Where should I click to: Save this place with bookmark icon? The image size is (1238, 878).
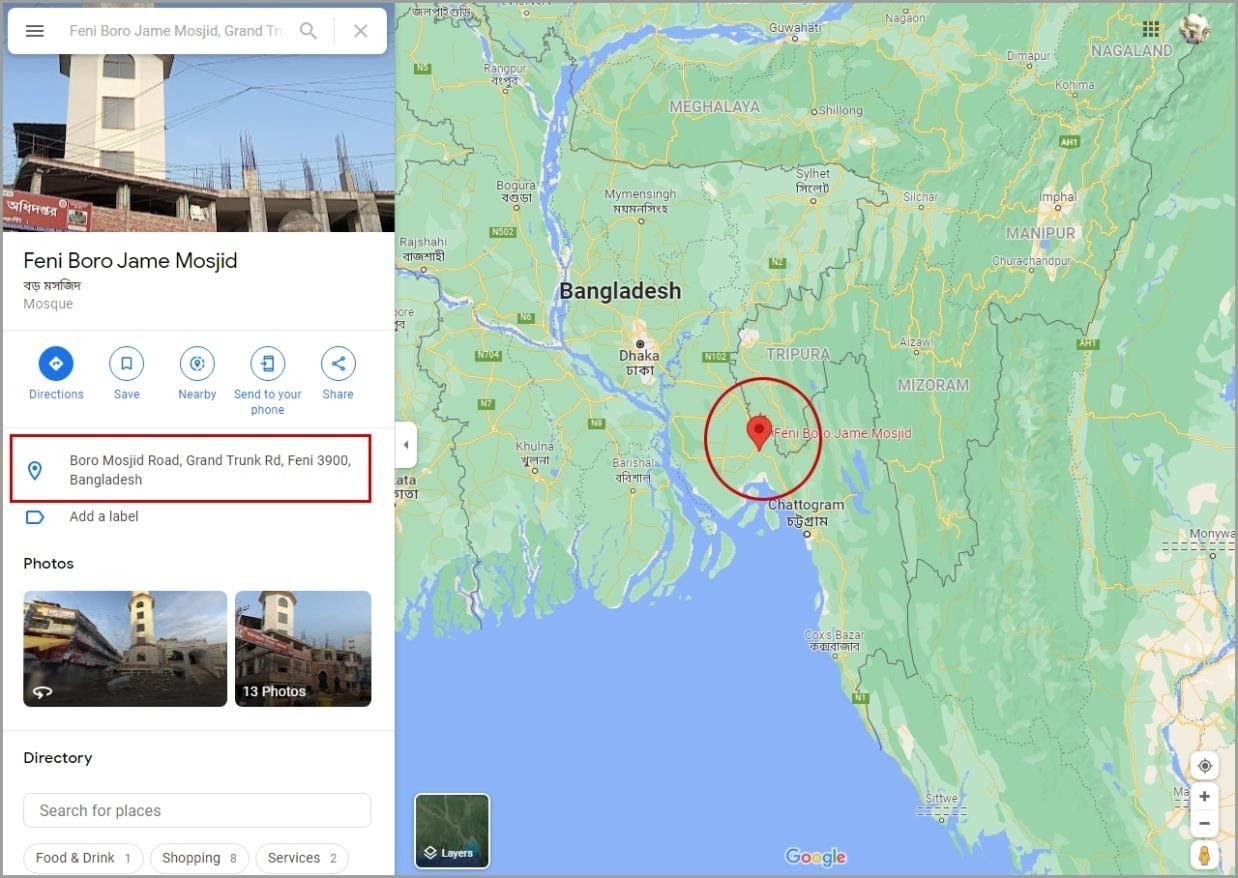(127, 364)
